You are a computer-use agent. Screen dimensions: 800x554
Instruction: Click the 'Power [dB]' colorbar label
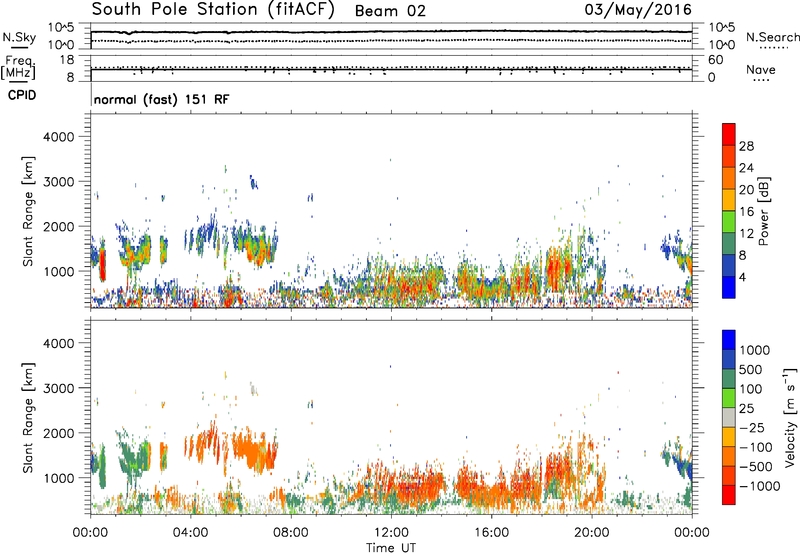(763, 211)
